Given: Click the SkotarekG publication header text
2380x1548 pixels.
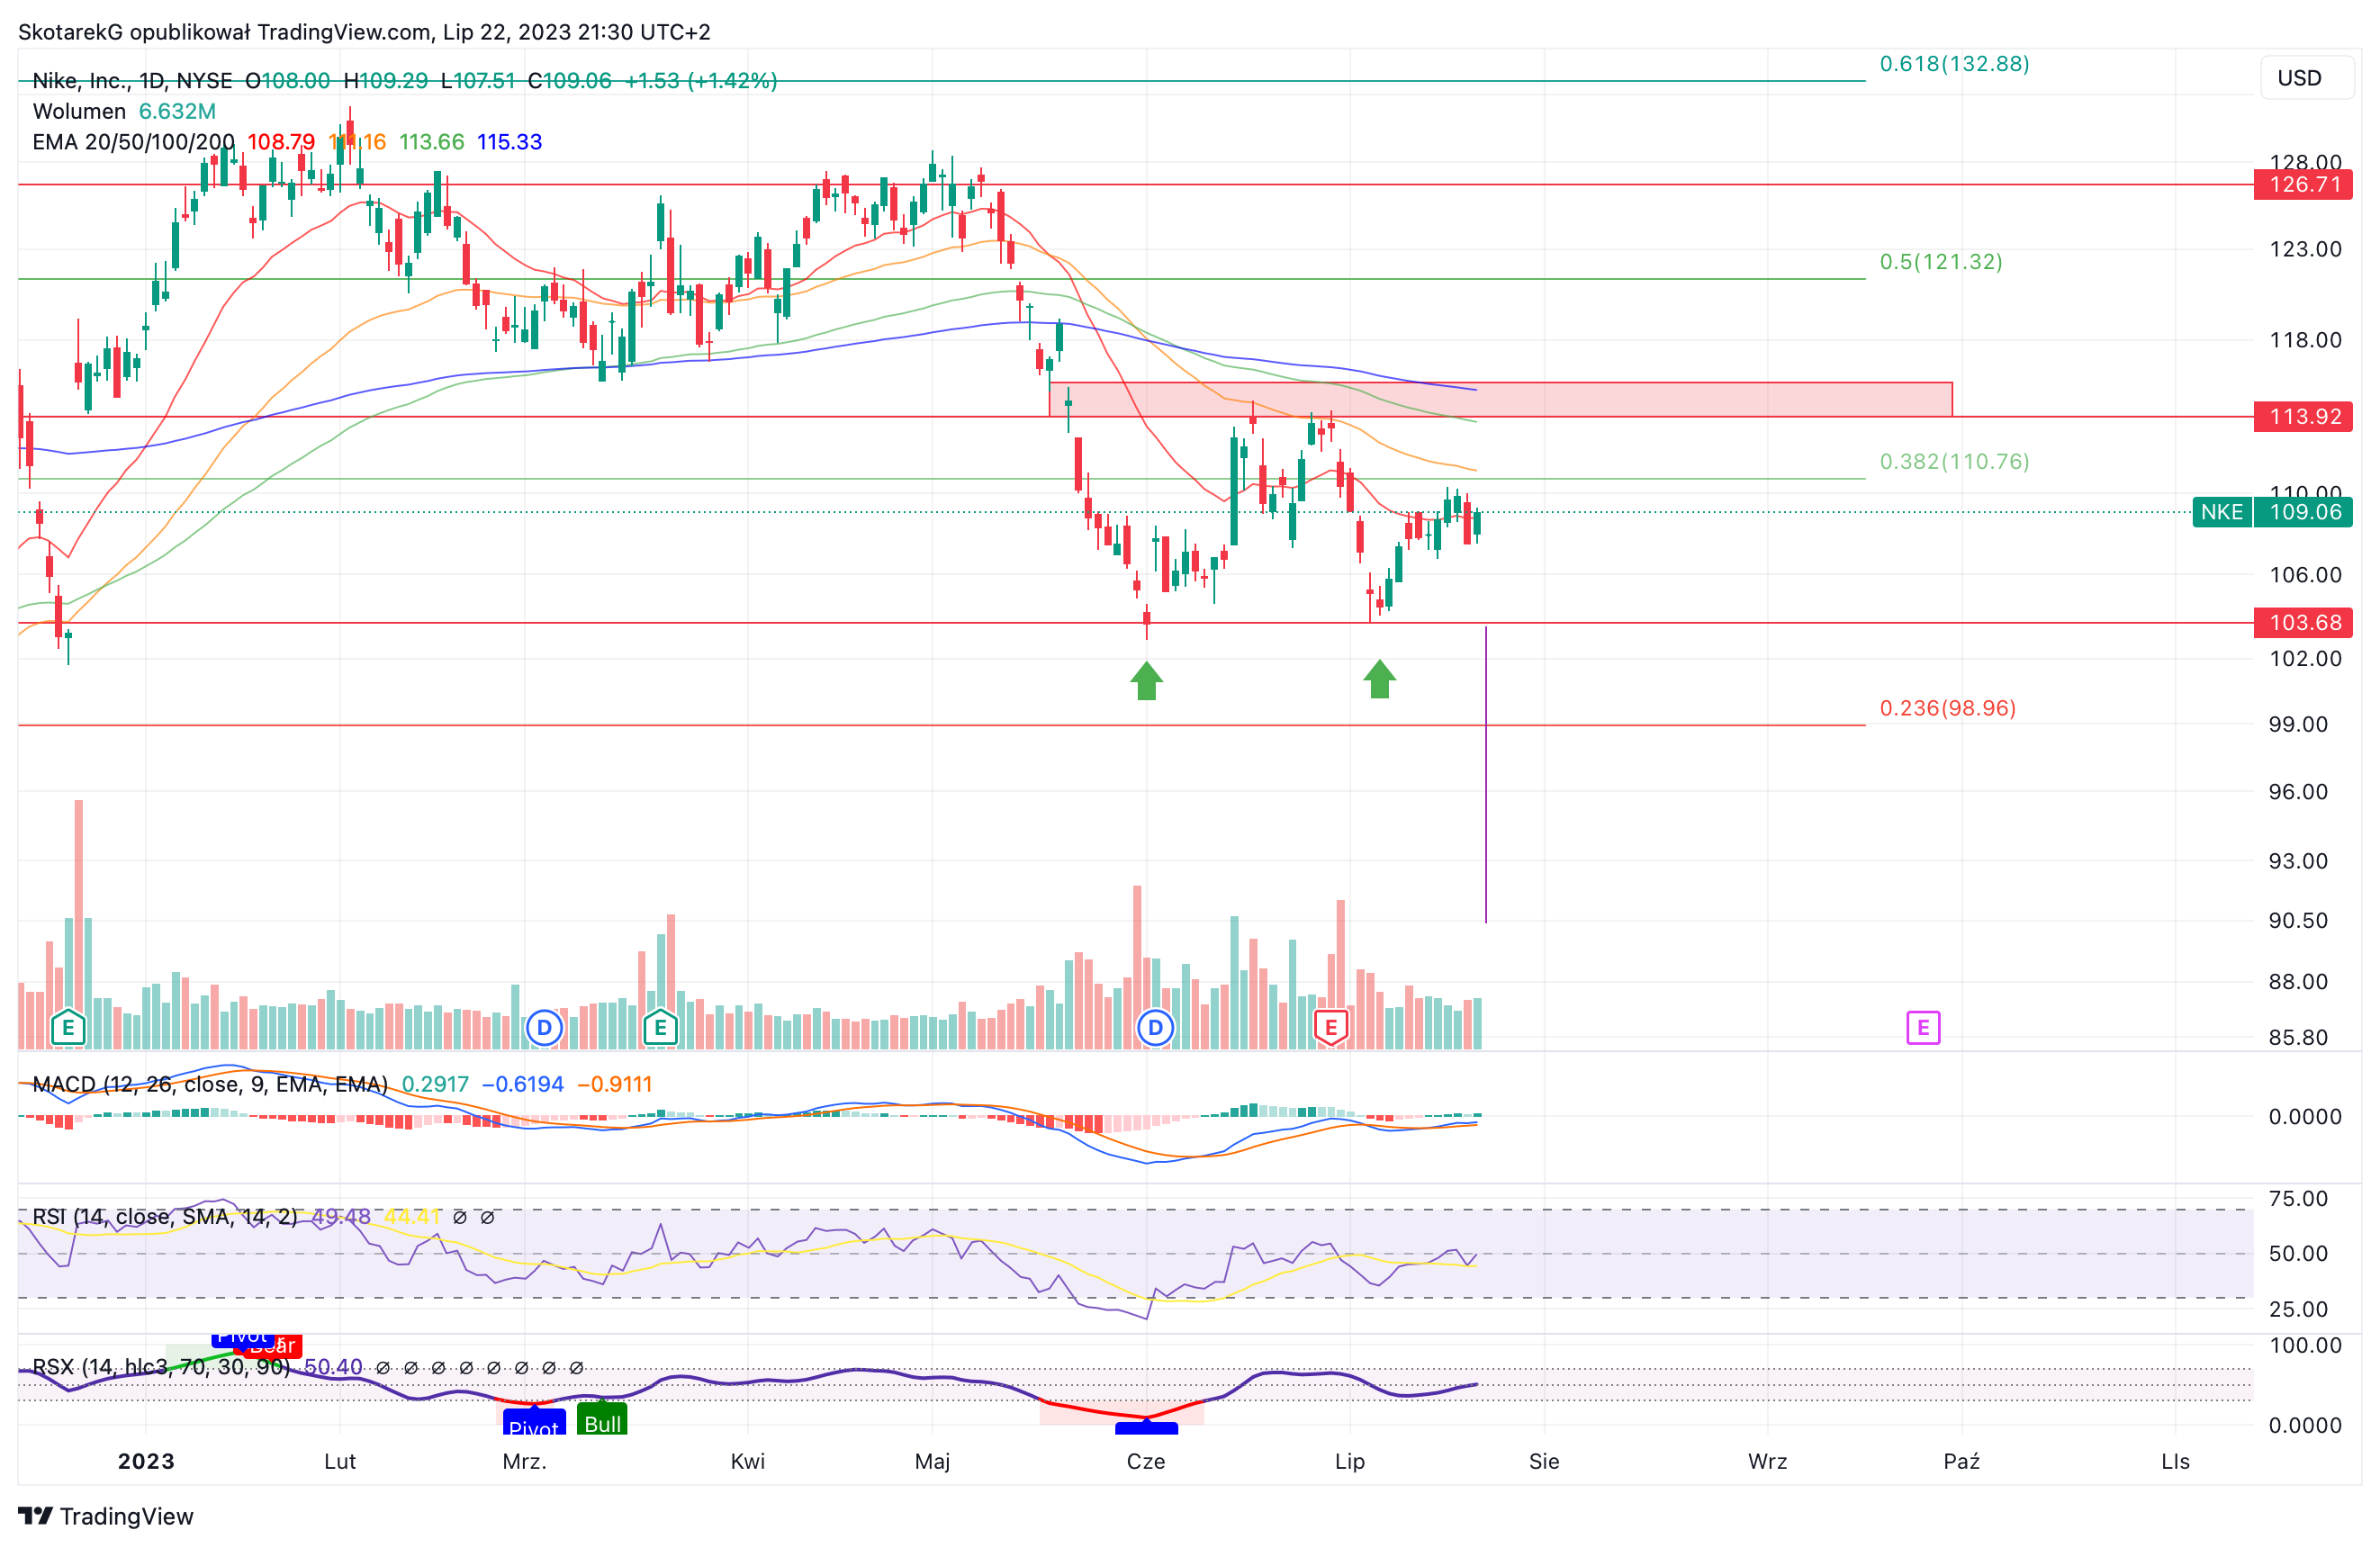Looking at the screenshot, I should [x=364, y=32].
